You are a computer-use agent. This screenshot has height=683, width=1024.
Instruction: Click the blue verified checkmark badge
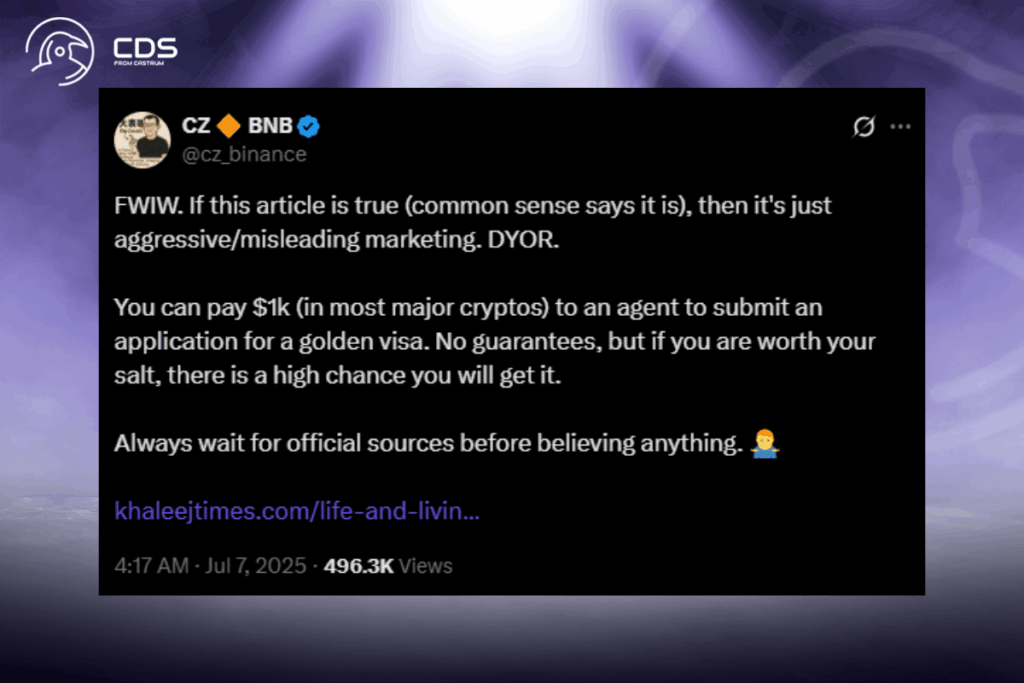coord(309,127)
